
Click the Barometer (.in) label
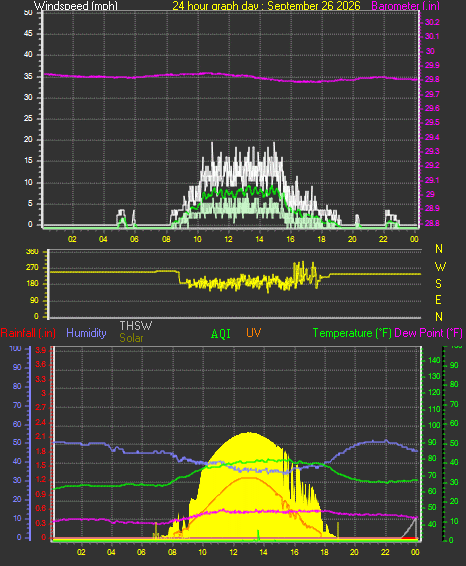tap(405, 6)
